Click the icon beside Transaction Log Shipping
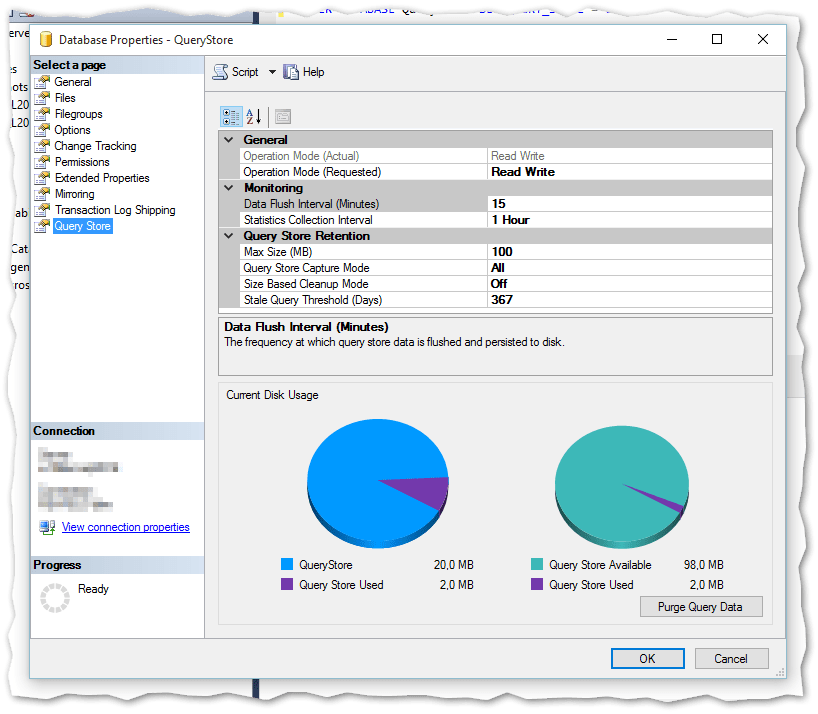 coord(42,210)
